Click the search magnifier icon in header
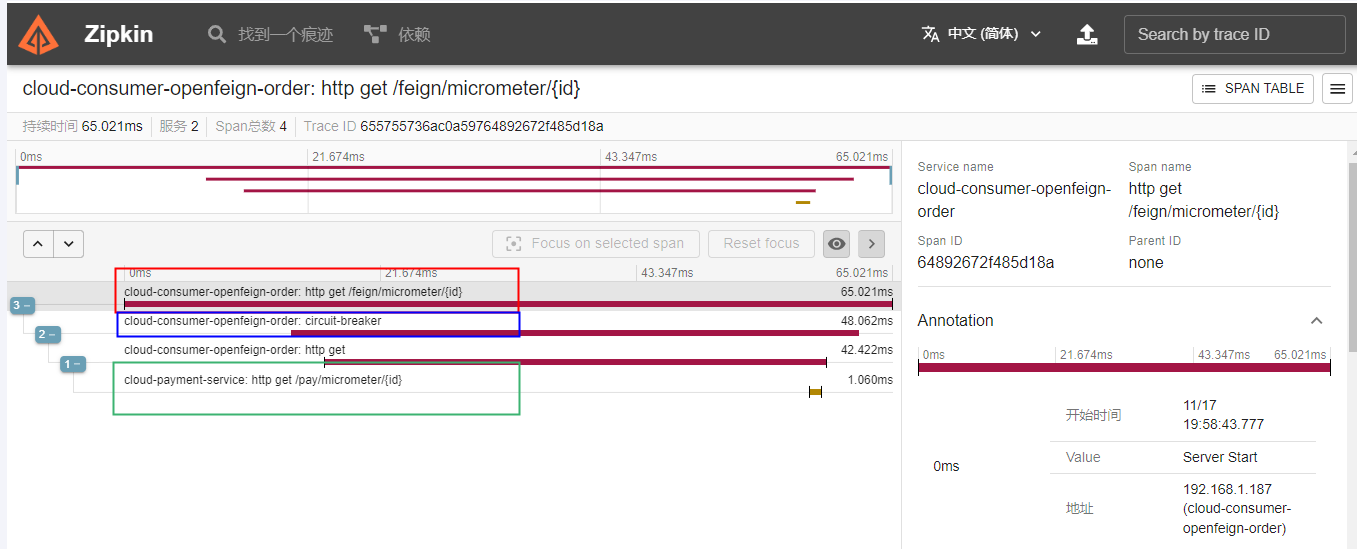 point(217,34)
